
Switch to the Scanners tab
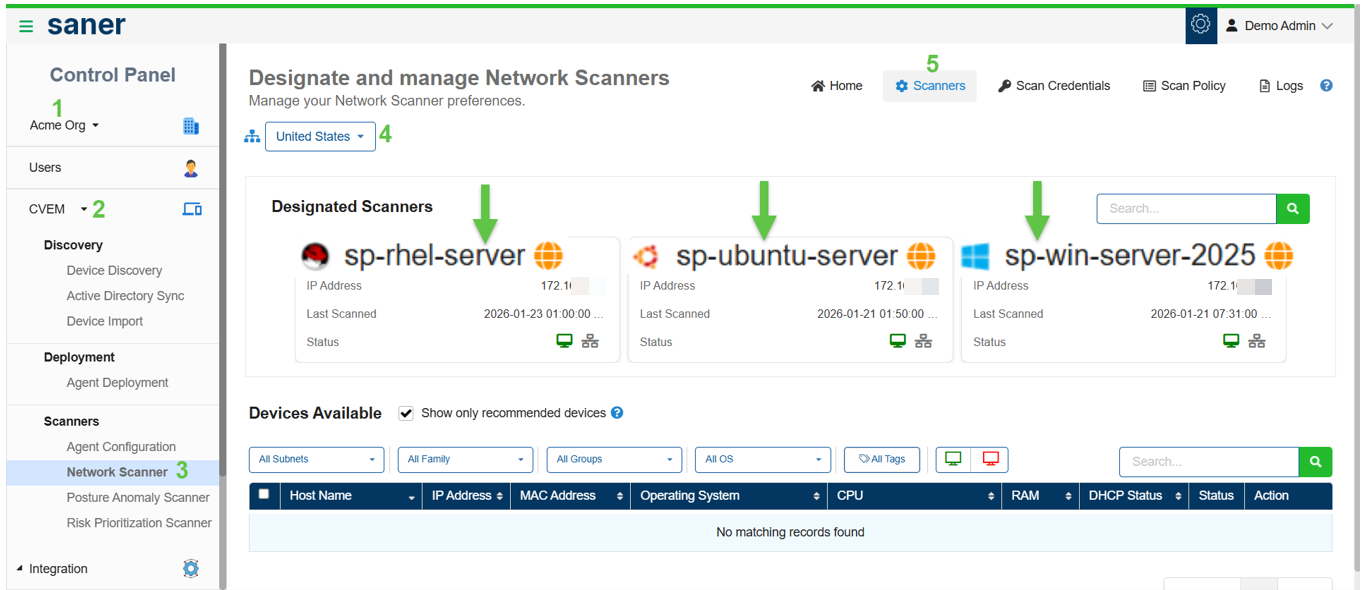[x=930, y=86]
